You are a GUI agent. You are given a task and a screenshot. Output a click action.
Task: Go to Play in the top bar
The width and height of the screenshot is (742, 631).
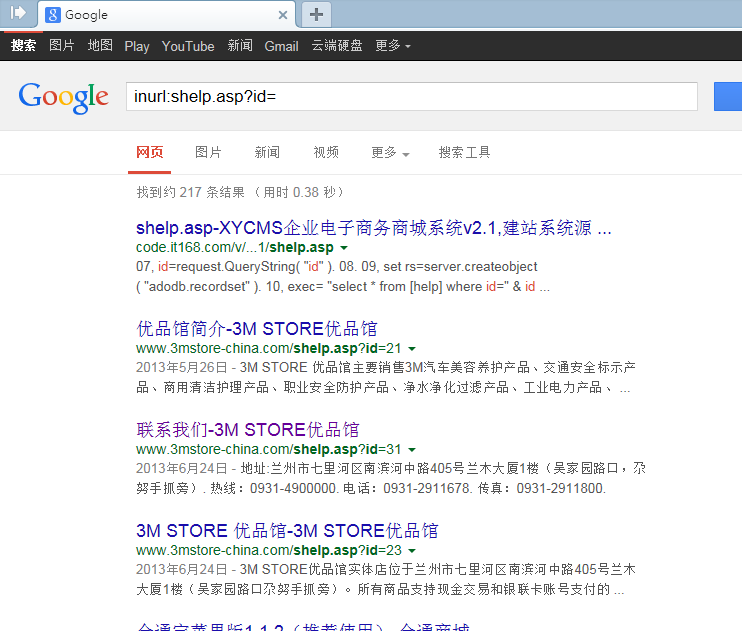pos(137,46)
